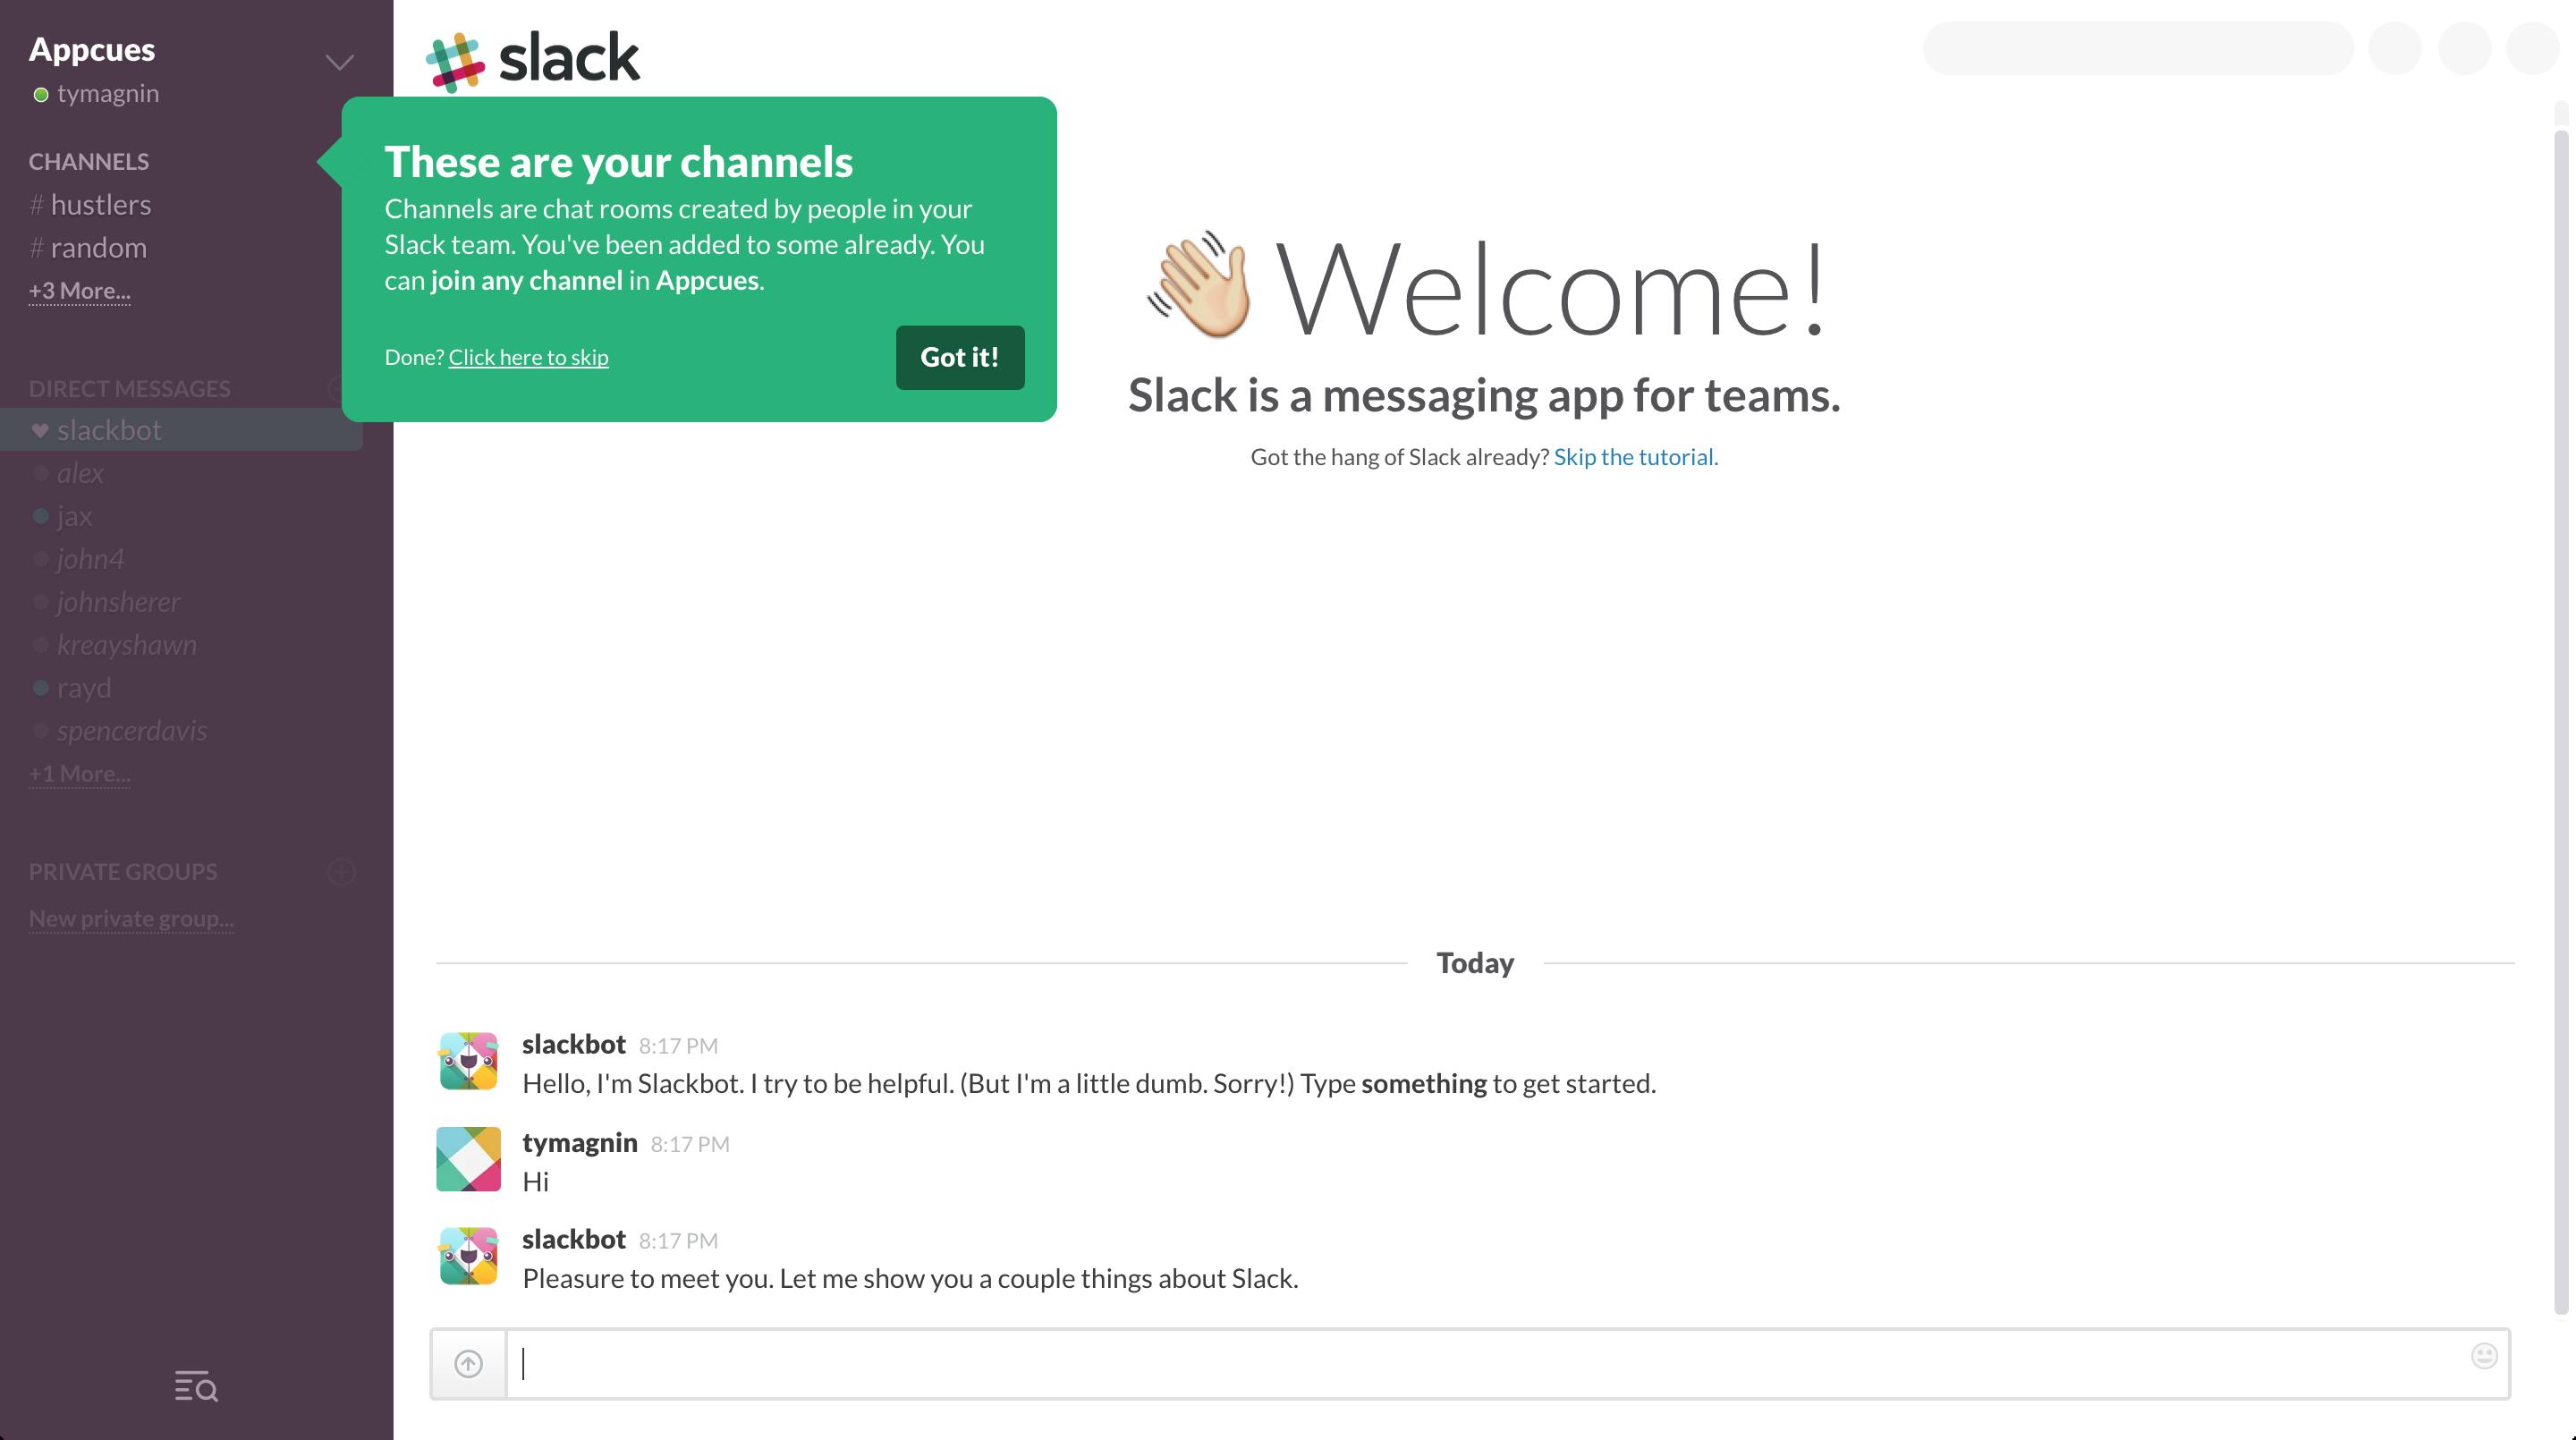2576x1440 pixels.
Task: Click the slackbot profile icon in chat
Action: pos(469,1060)
